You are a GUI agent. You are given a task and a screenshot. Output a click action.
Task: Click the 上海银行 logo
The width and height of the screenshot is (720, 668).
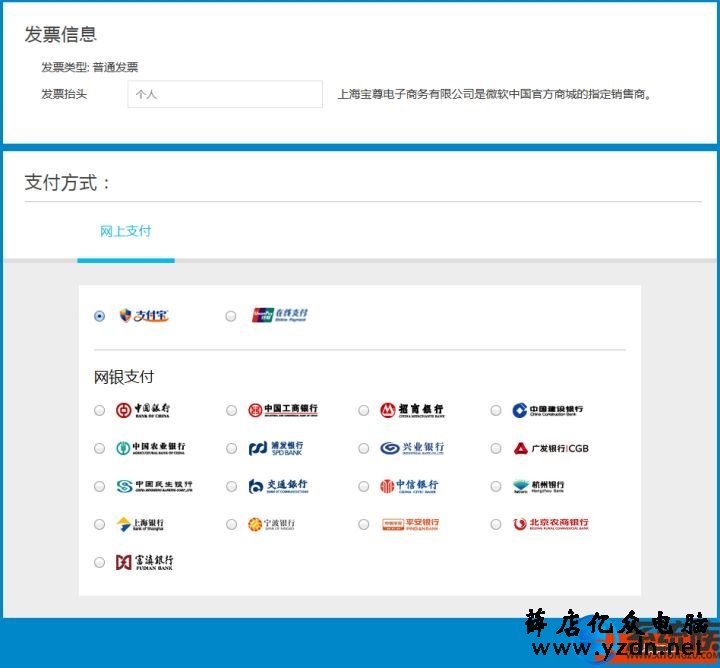140,524
